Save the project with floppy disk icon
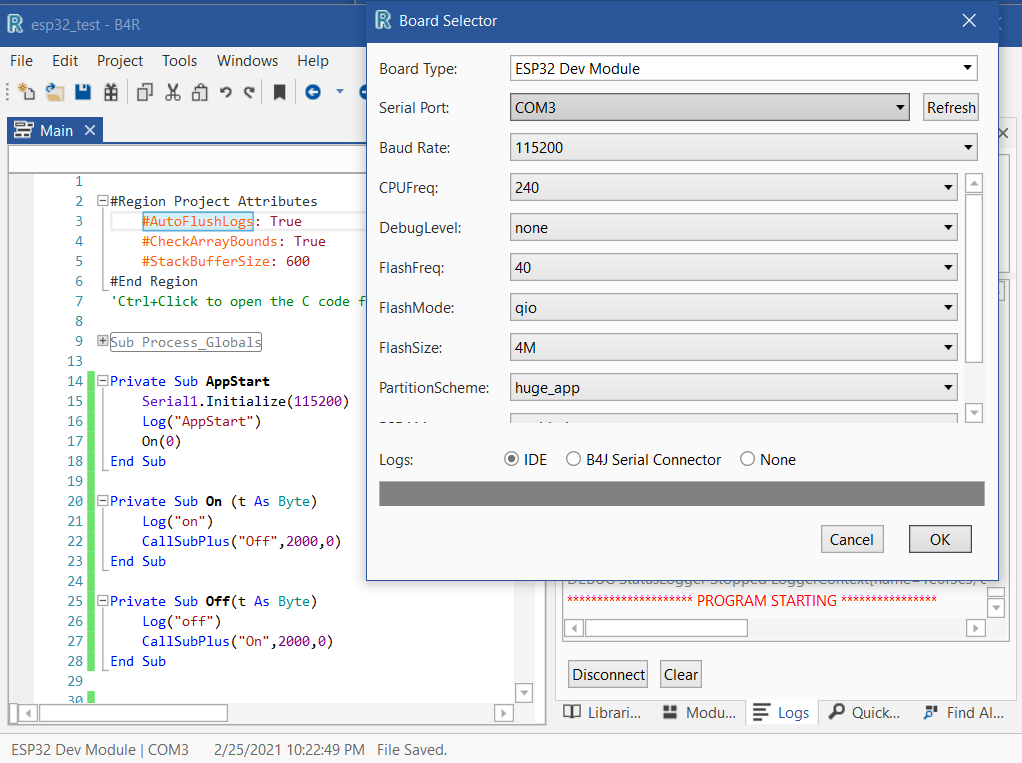Screen dimensions: 1022x763 pos(83,92)
